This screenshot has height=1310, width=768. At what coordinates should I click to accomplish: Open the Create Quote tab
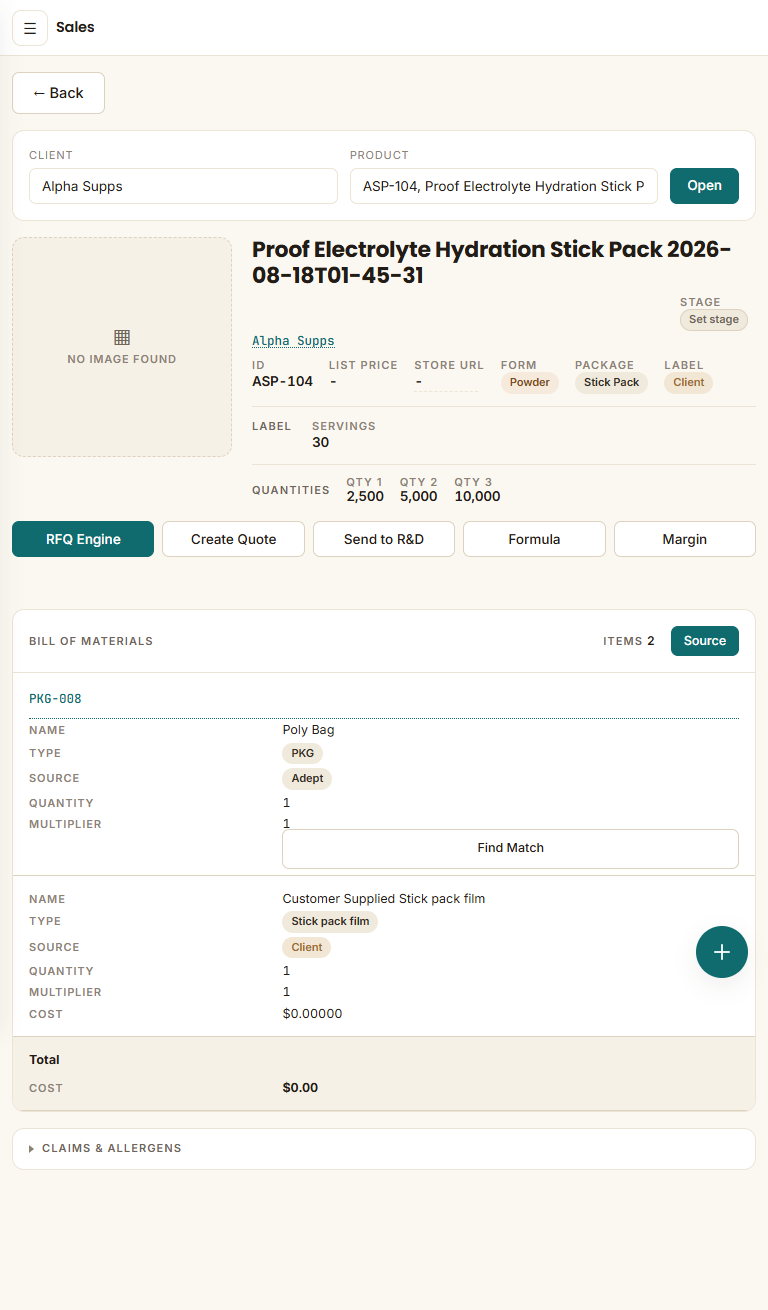coord(233,539)
